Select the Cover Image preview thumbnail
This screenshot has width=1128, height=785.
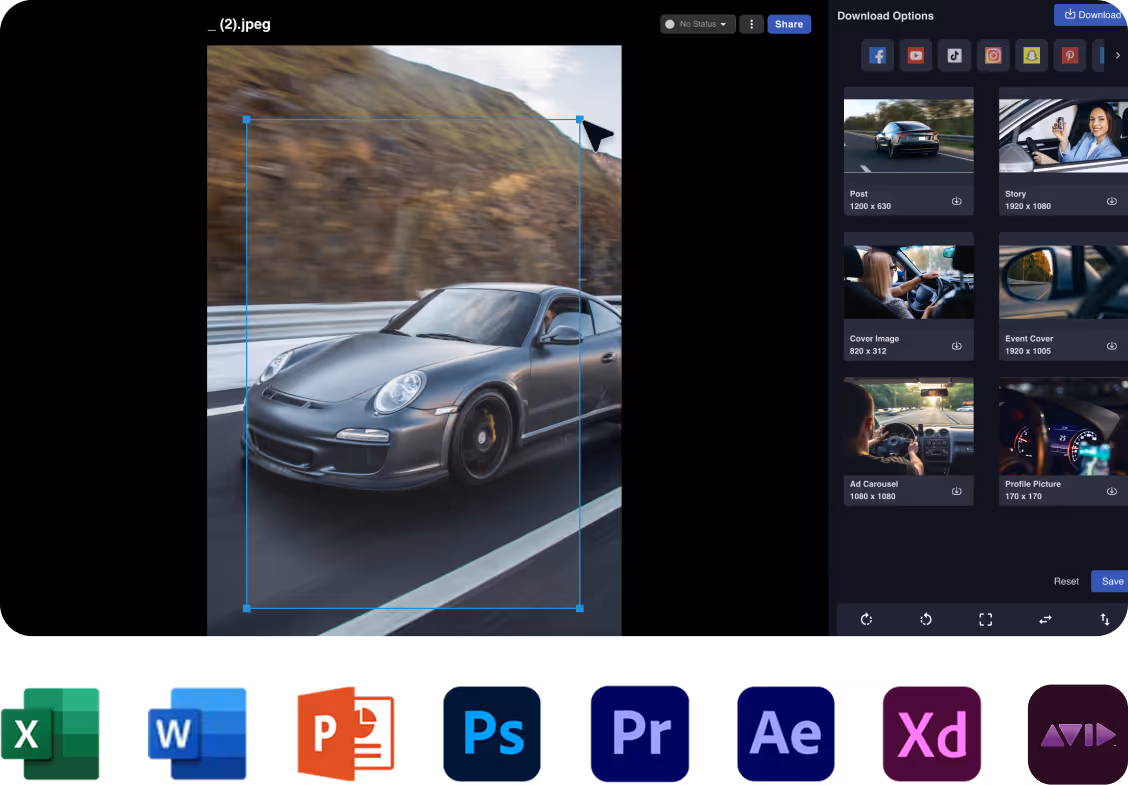pyautogui.click(x=909, y=282)
